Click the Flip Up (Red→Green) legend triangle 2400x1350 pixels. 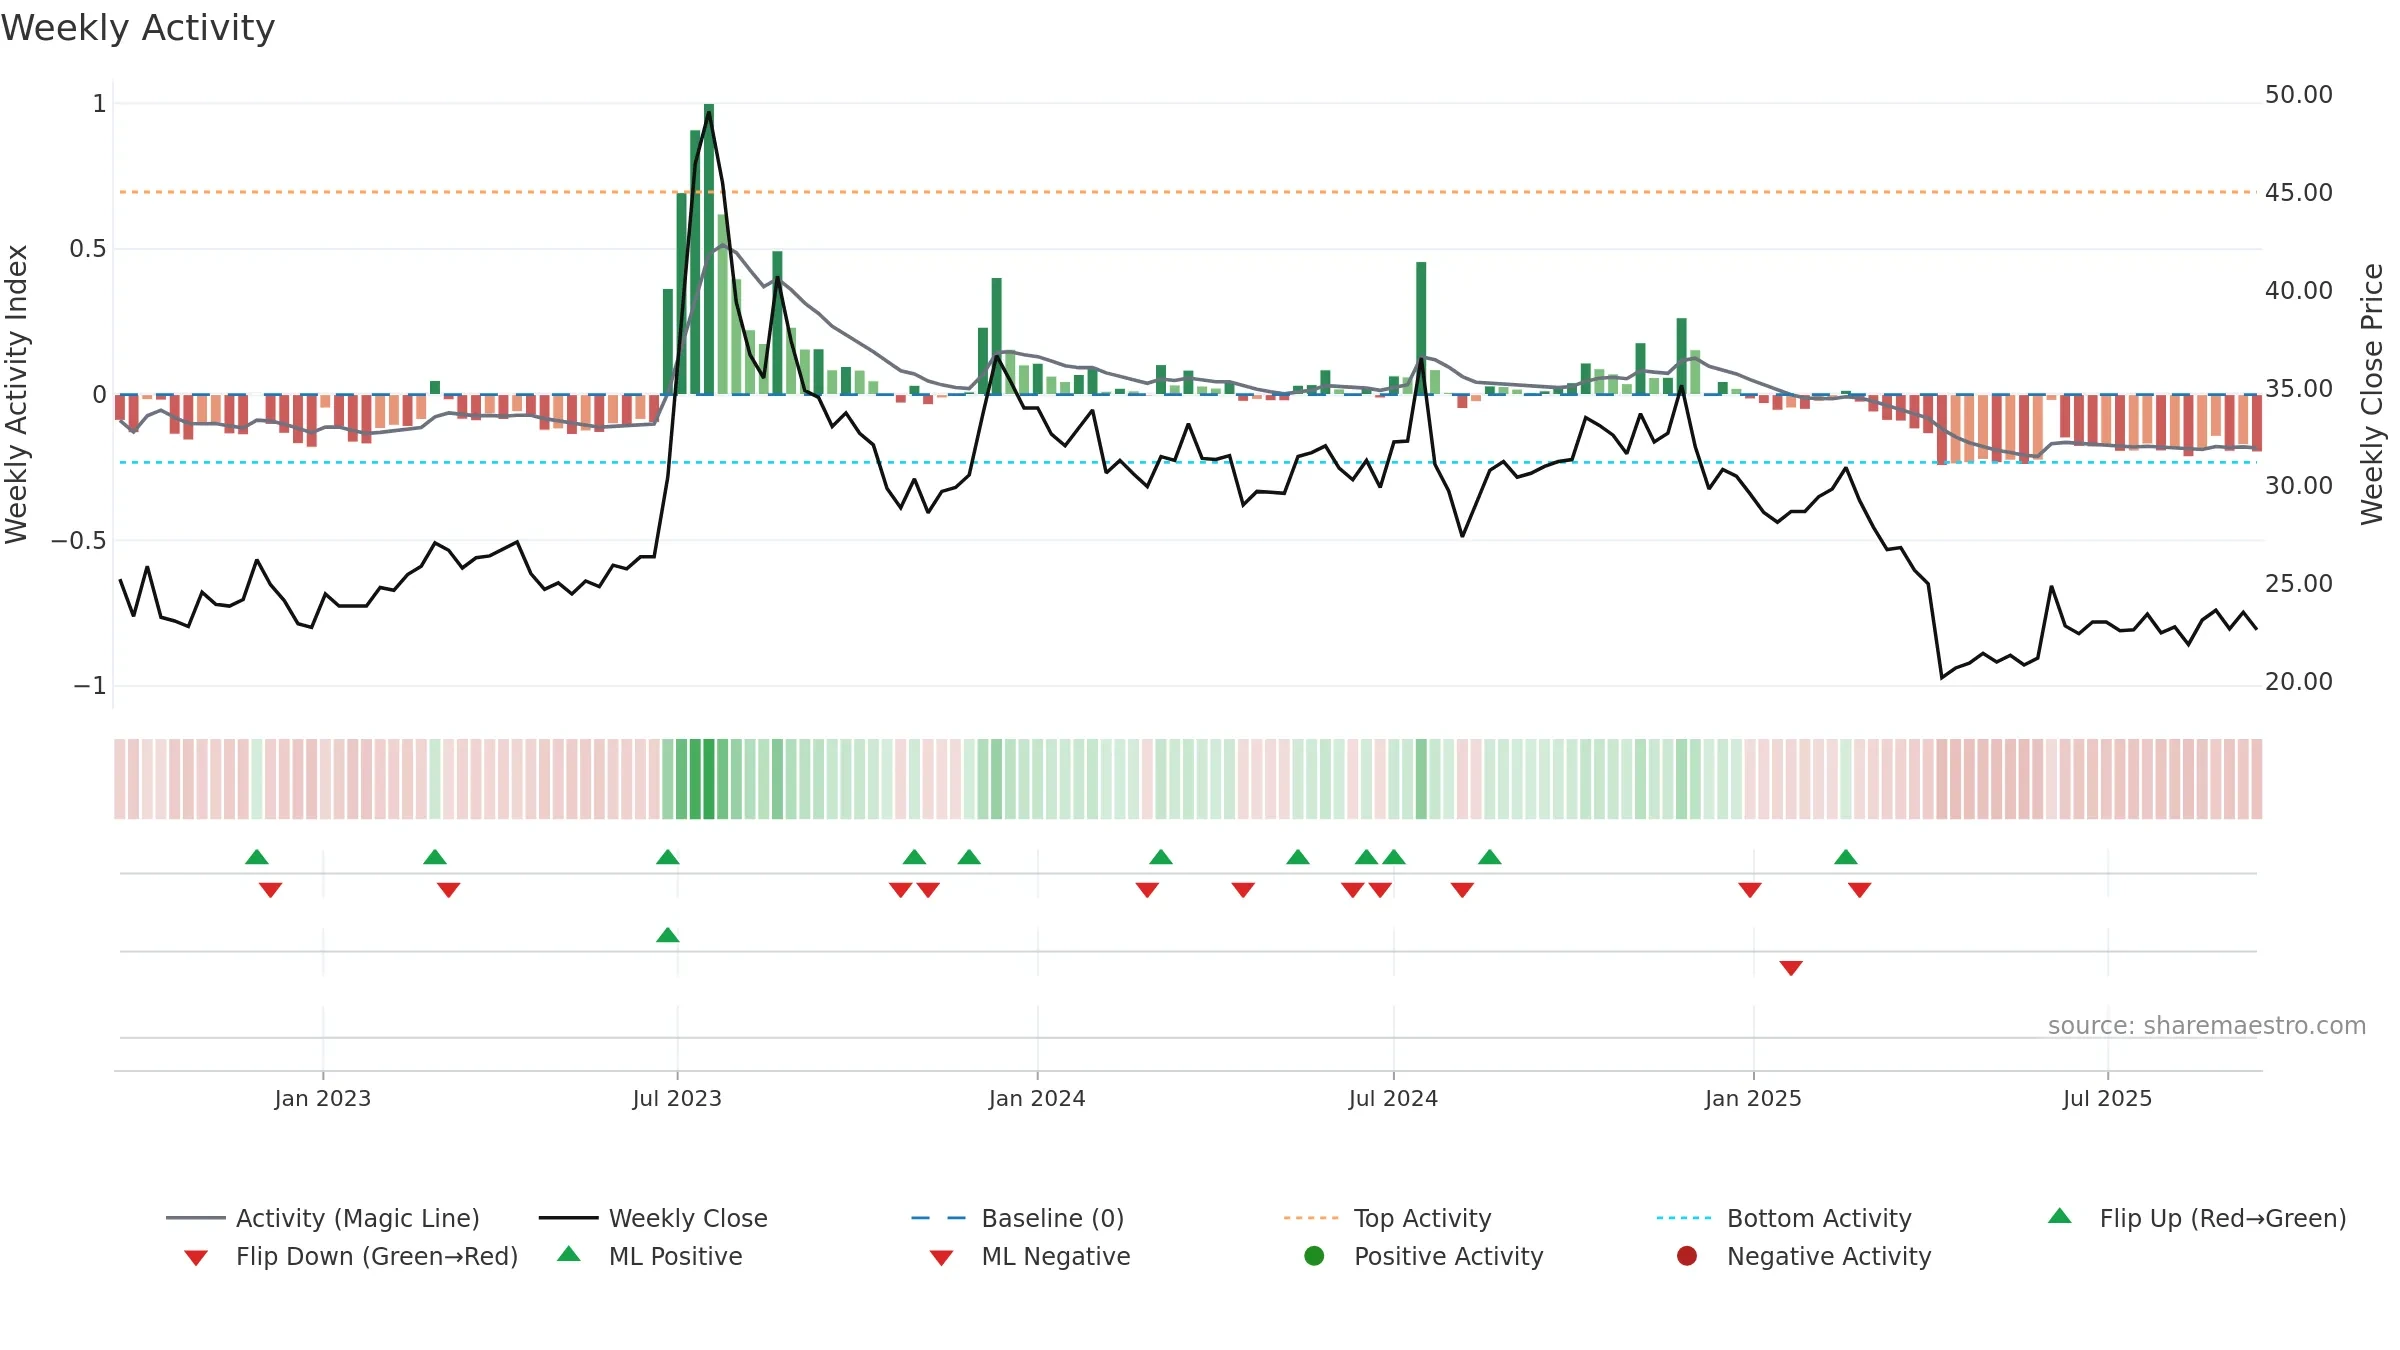2060,1216
